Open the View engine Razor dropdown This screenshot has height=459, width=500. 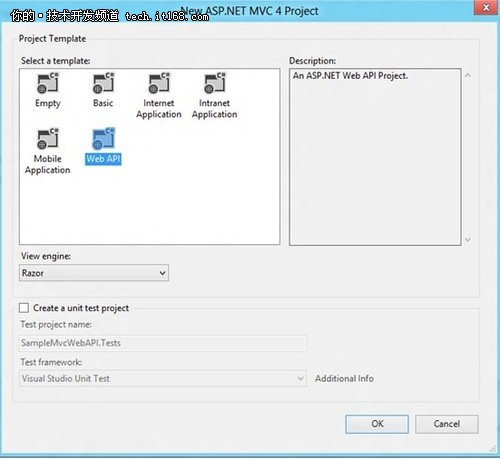click(x=94, y=273)
